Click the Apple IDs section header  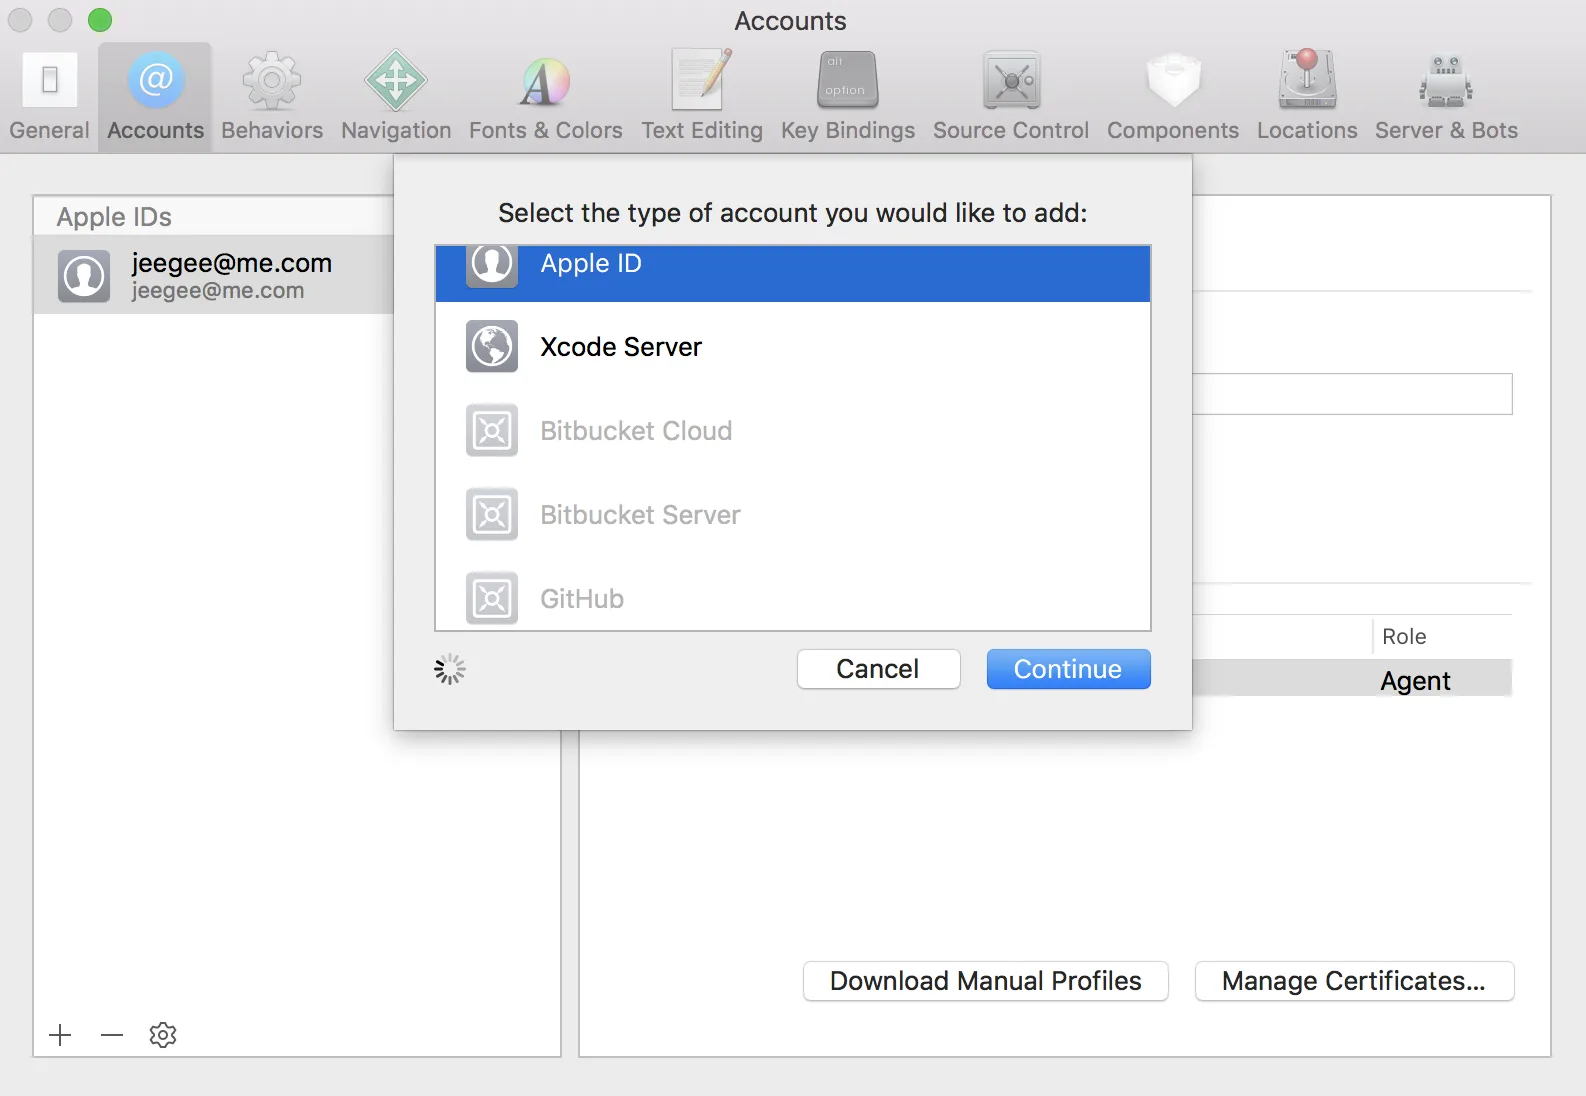coord(114,217)
